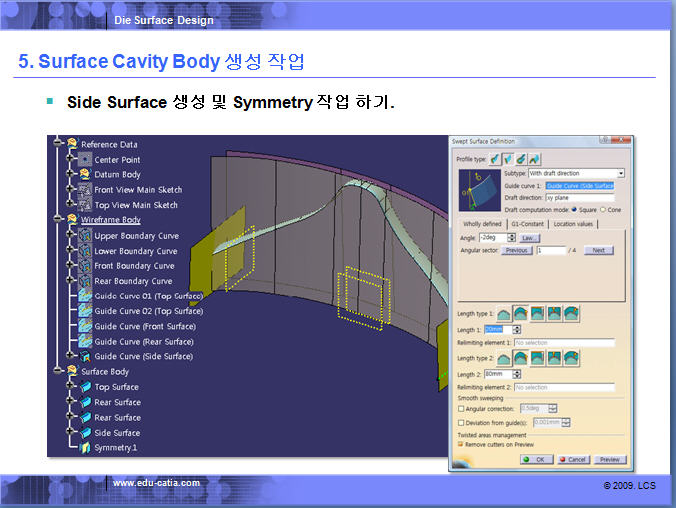Select the third Profile type icon

522,159
